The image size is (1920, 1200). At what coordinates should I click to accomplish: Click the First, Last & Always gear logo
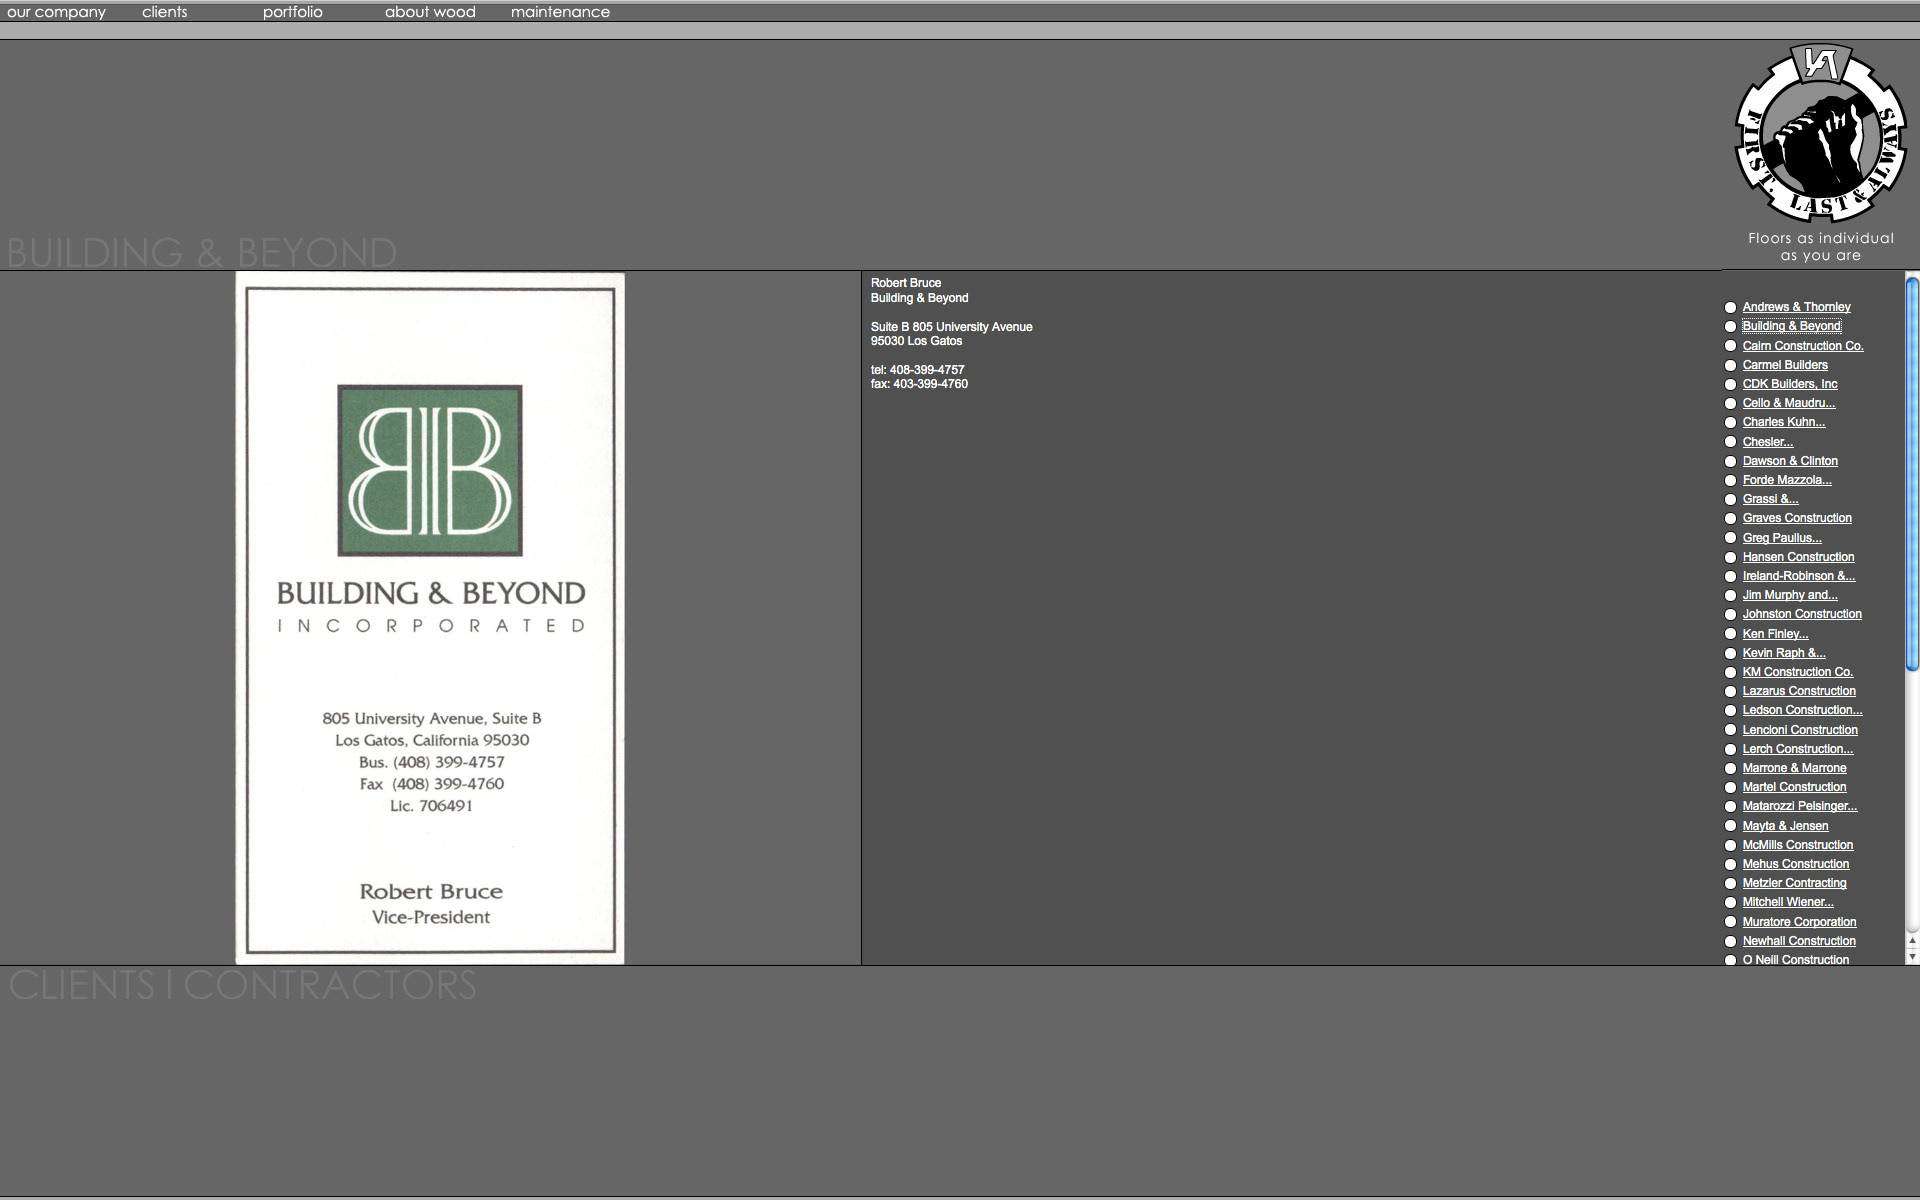click(x=1820, y=133)
